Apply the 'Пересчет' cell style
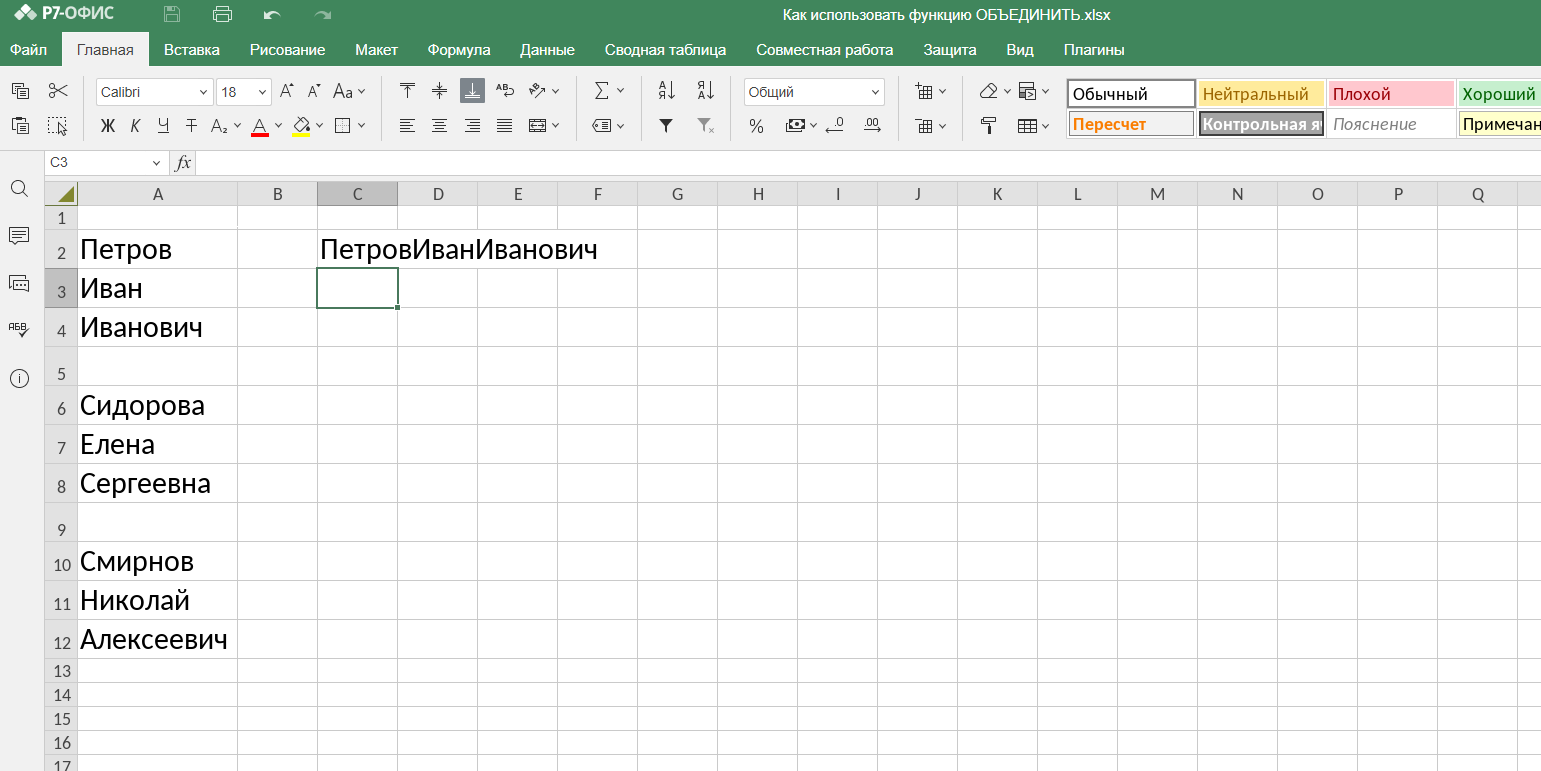 coord(1131,124)
